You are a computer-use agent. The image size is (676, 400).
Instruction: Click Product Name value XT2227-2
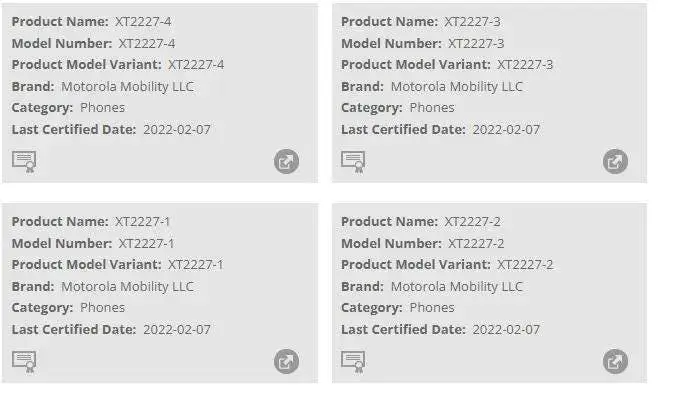tap(473, 222)
